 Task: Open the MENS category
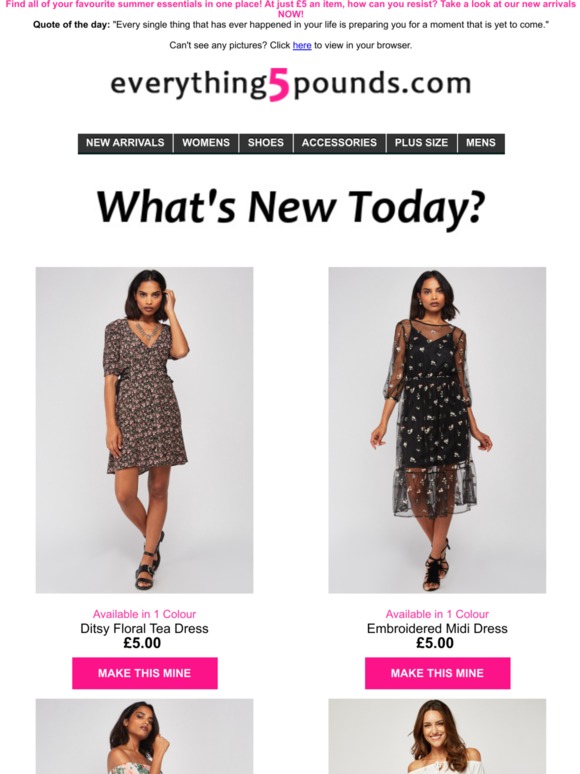tap(481, 143)
